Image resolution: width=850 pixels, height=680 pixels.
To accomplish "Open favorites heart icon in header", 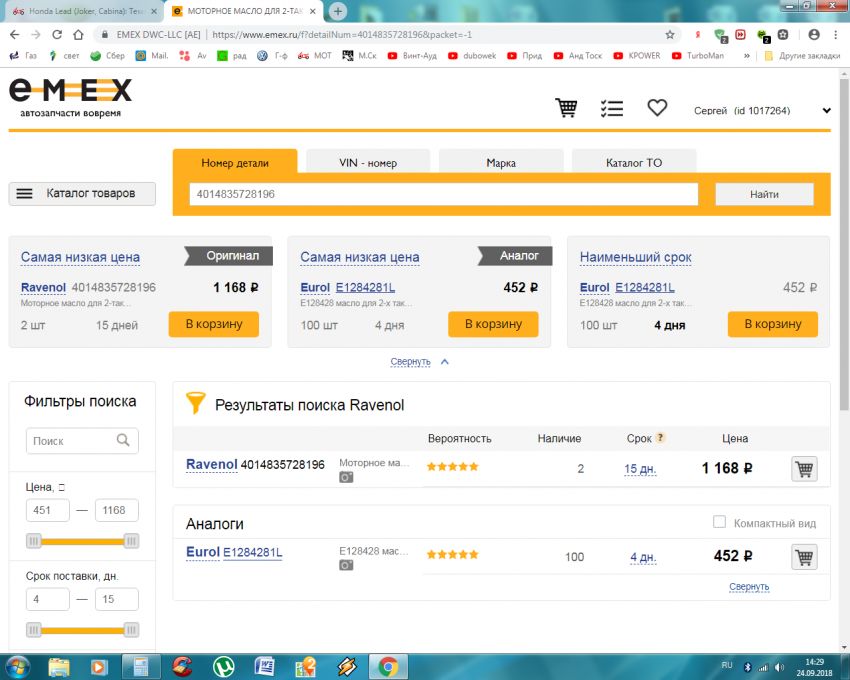I will point(657,108).
